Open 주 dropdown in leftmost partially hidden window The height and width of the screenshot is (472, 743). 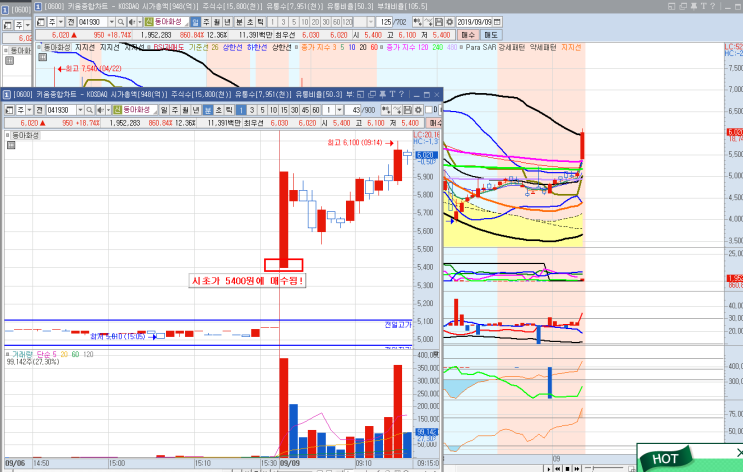pyautogui.click(x=27, y=25)
